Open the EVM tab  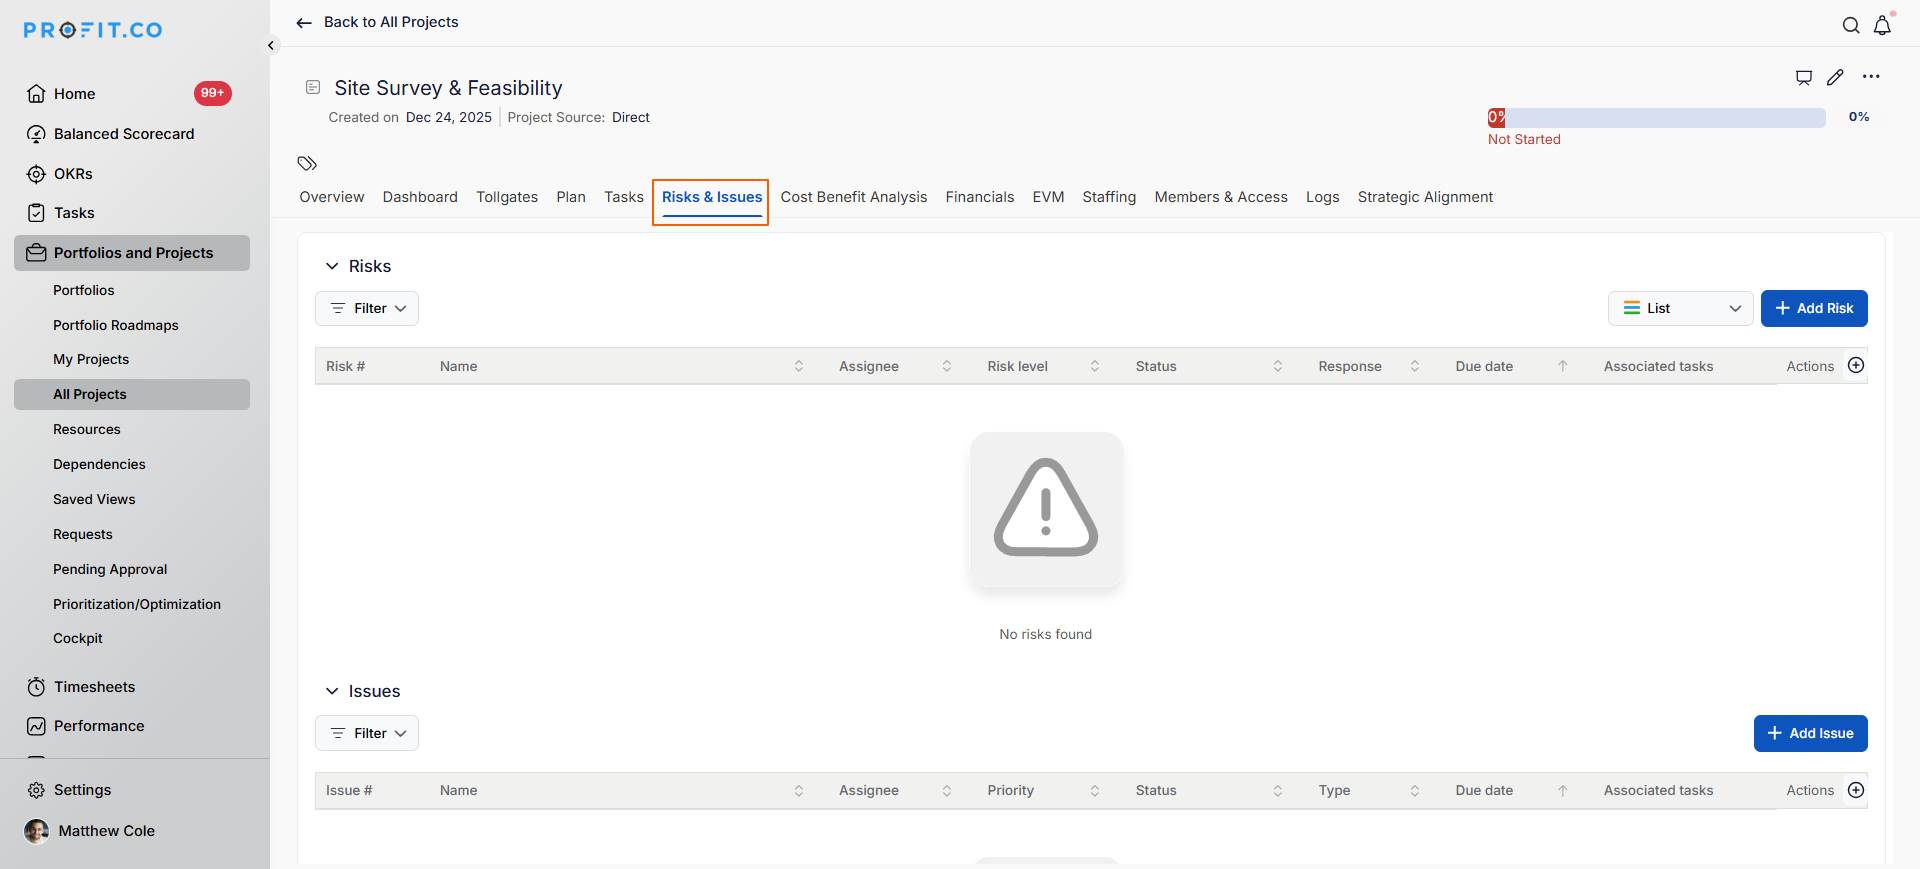pyautogui.click(x=1048, y=197)
